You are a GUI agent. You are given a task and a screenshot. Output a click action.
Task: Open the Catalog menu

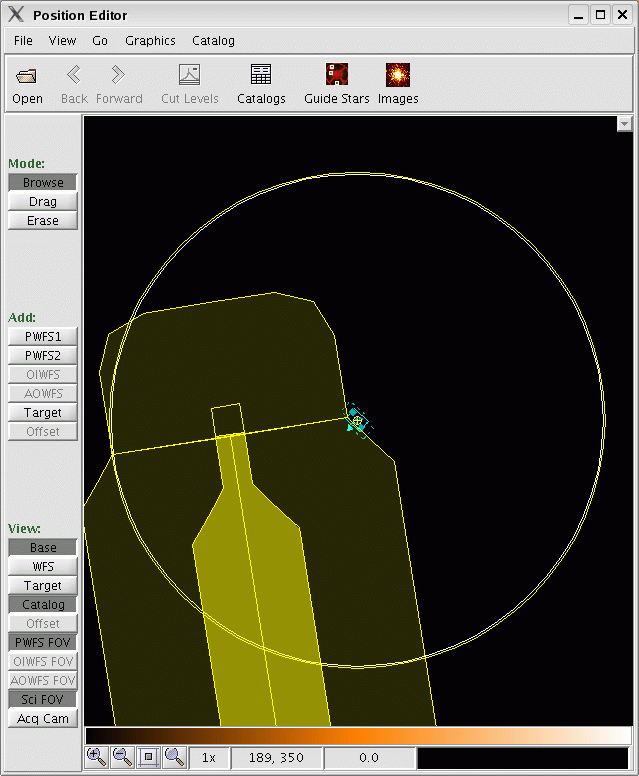(x=213, y=41)
